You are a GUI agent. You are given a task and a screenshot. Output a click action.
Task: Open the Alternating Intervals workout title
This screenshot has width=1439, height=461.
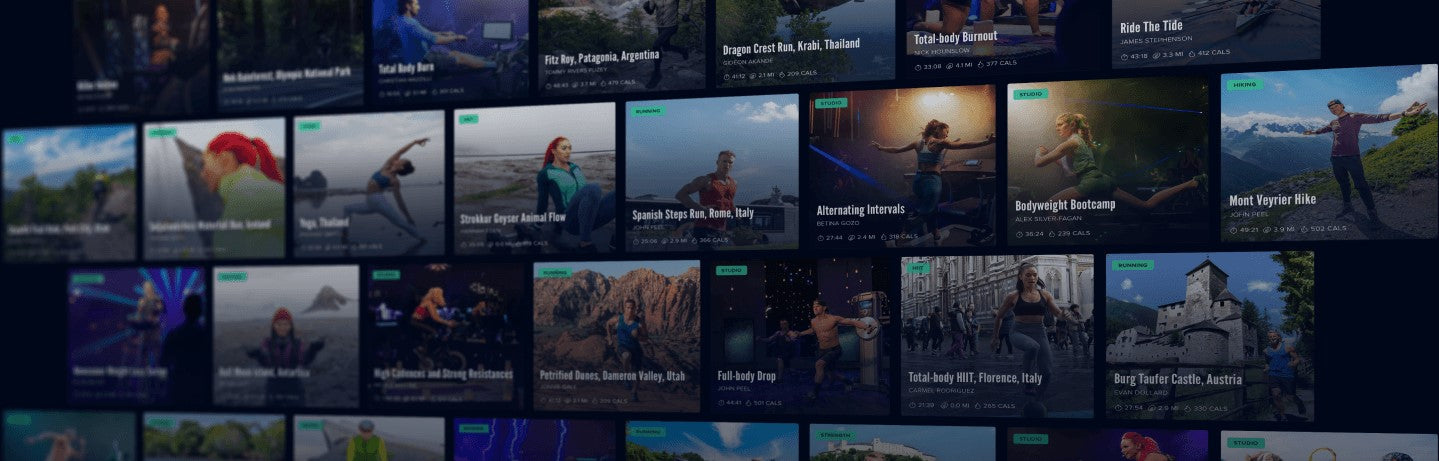pos(860,210)
